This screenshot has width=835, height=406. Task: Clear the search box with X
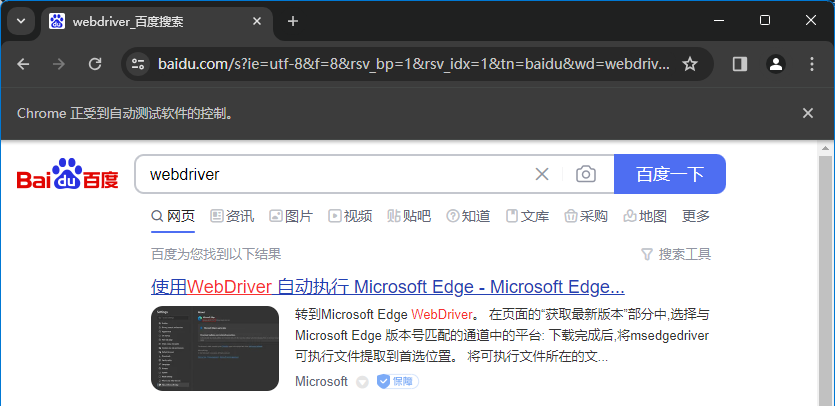click(x=542, y=174)
